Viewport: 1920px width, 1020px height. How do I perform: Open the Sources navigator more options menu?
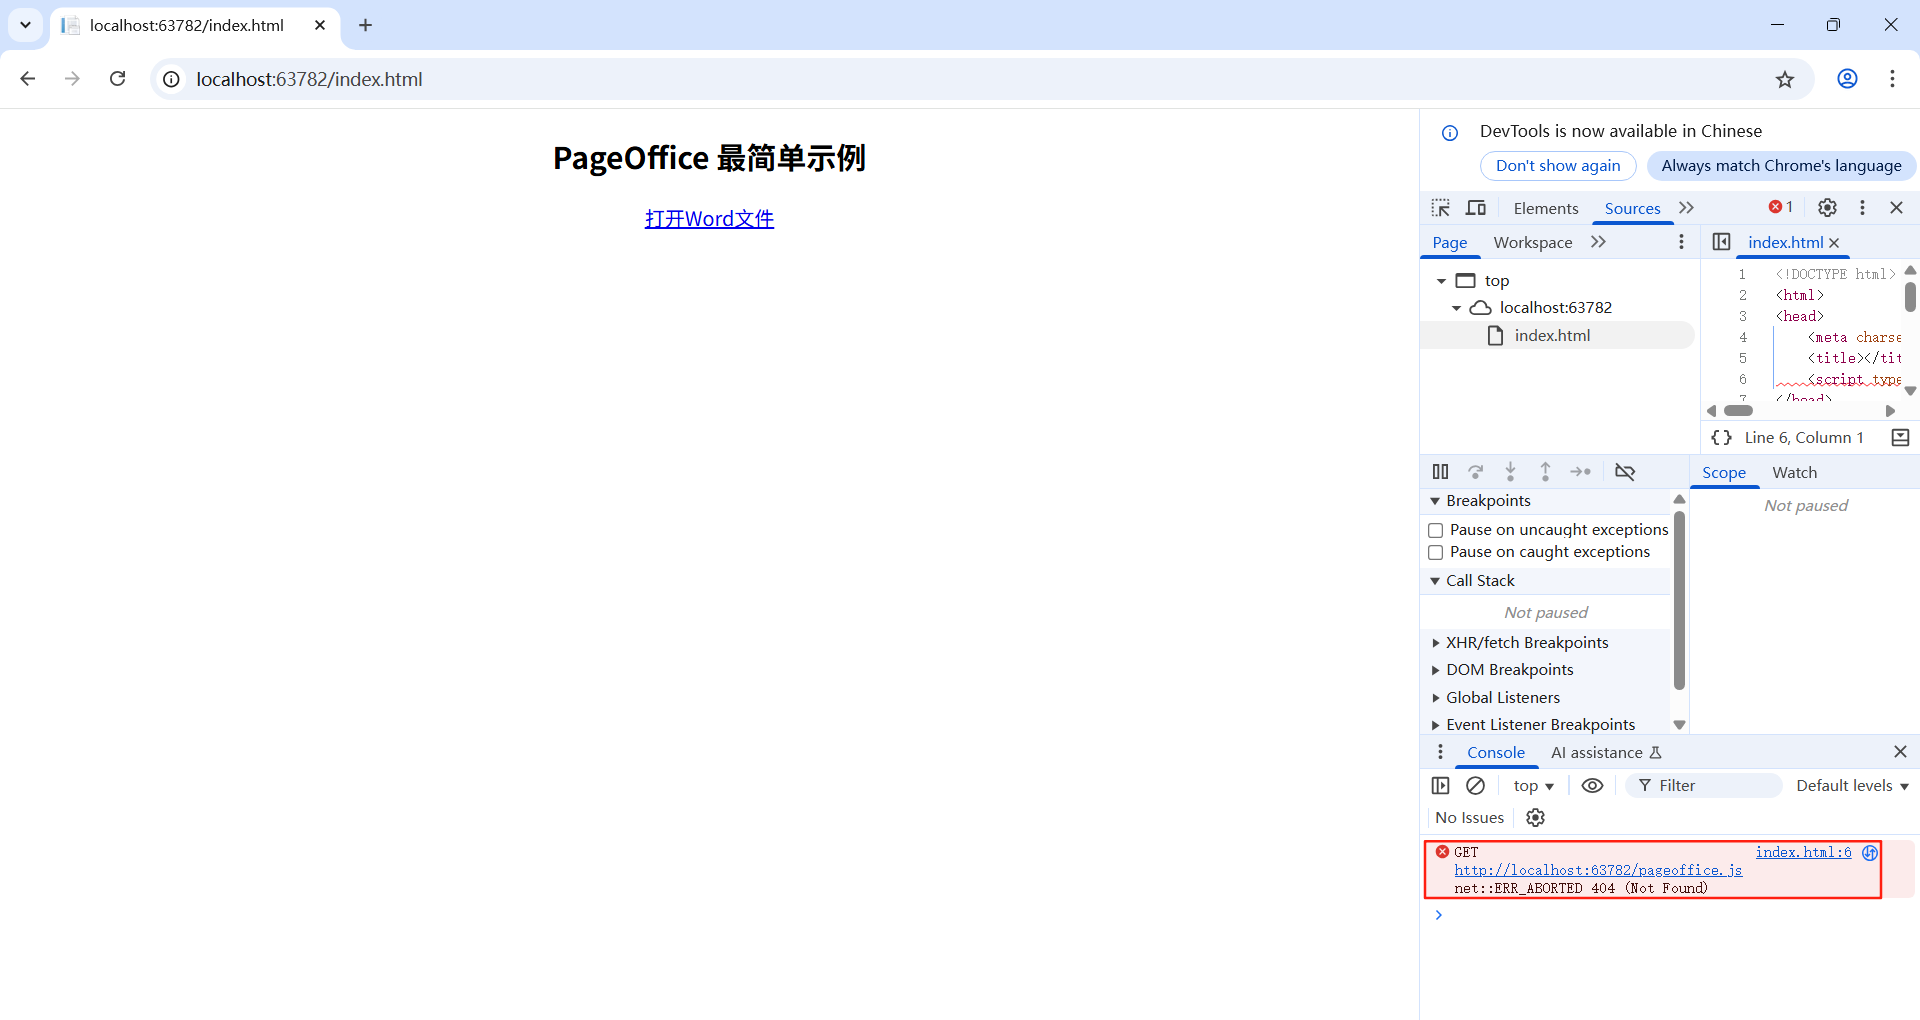(1681, 242)
